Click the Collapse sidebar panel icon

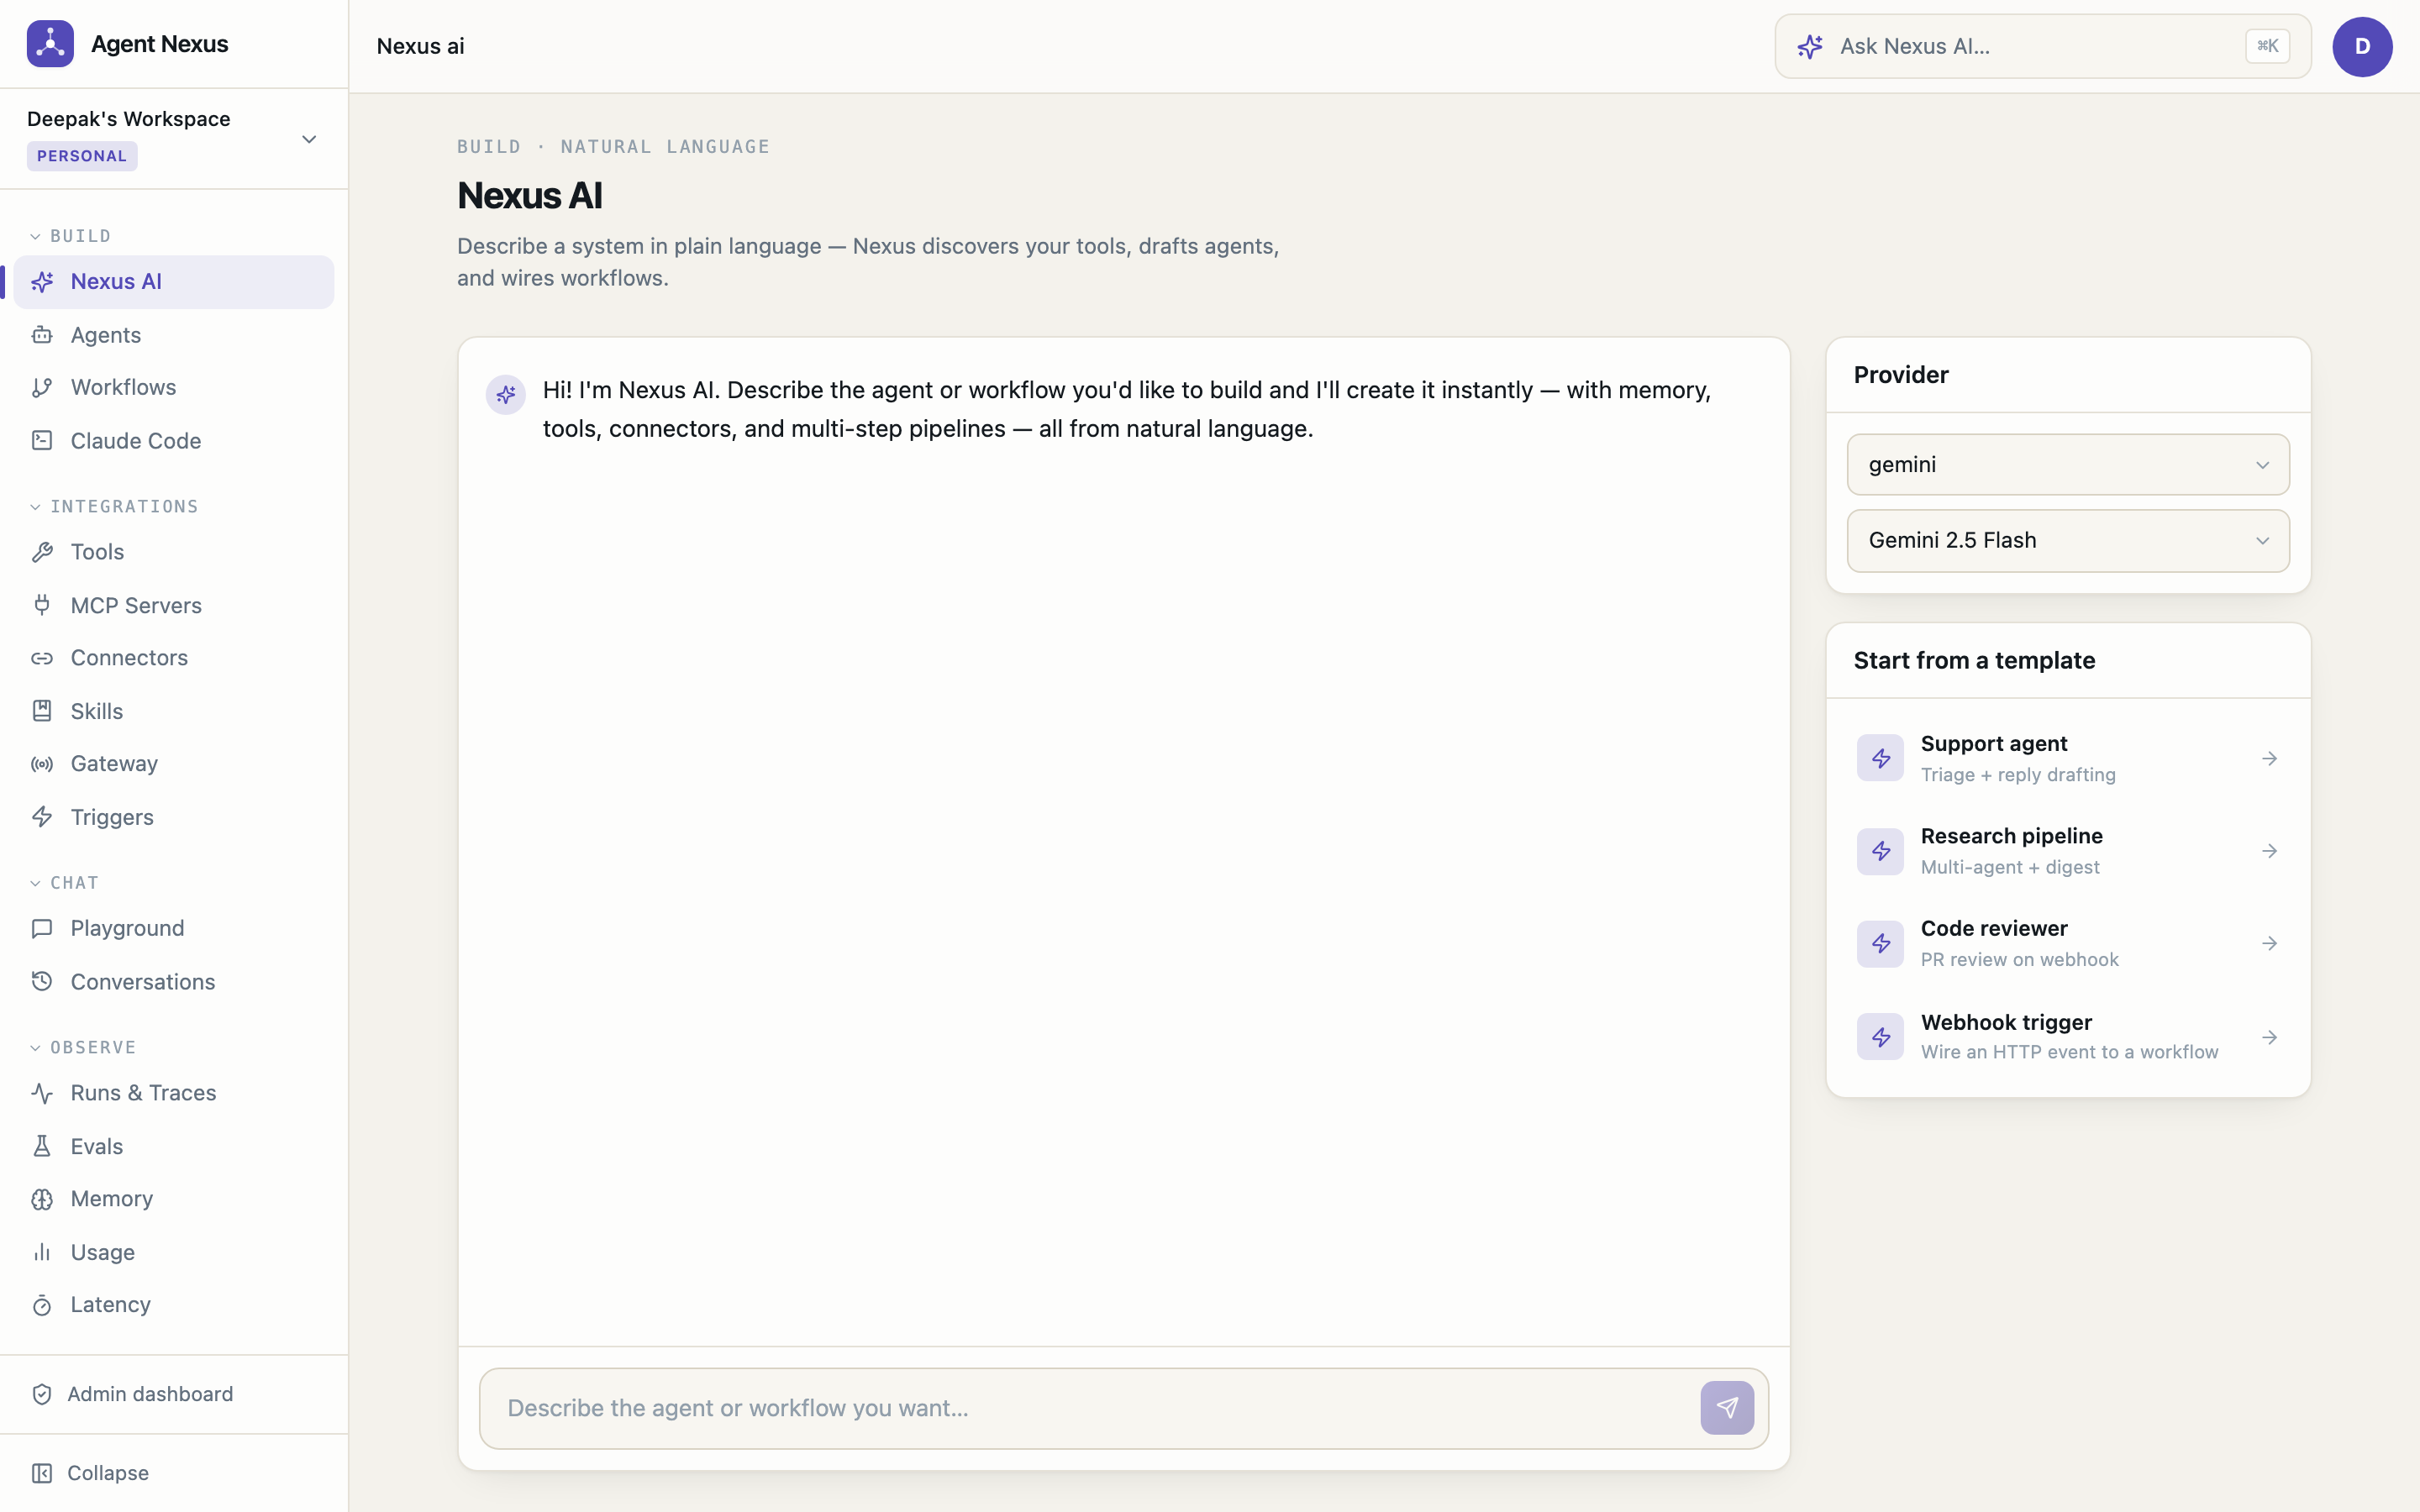point(42,1473)
